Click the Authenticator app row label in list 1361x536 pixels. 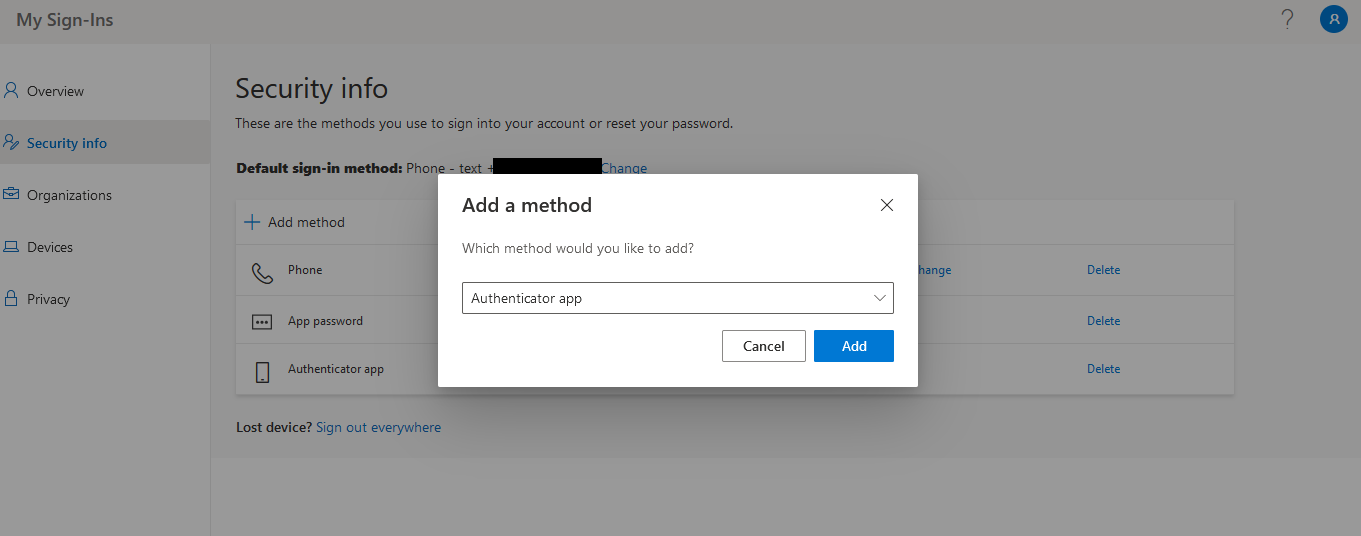[336, 369]
